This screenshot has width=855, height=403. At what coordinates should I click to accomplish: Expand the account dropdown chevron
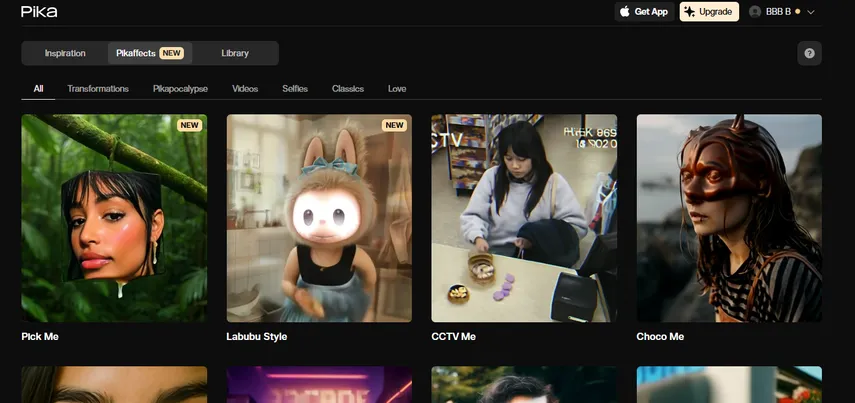pyautogui.click(x=811, y=12)
